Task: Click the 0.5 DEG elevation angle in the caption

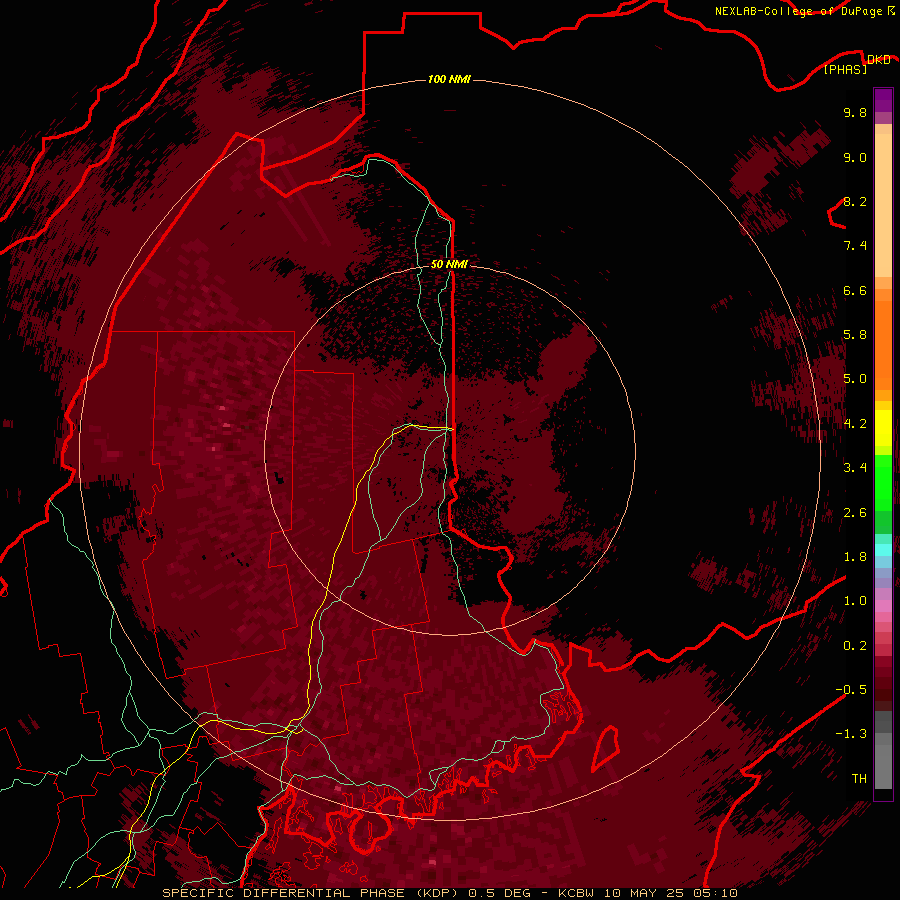Action: click(x=501, y=893)
